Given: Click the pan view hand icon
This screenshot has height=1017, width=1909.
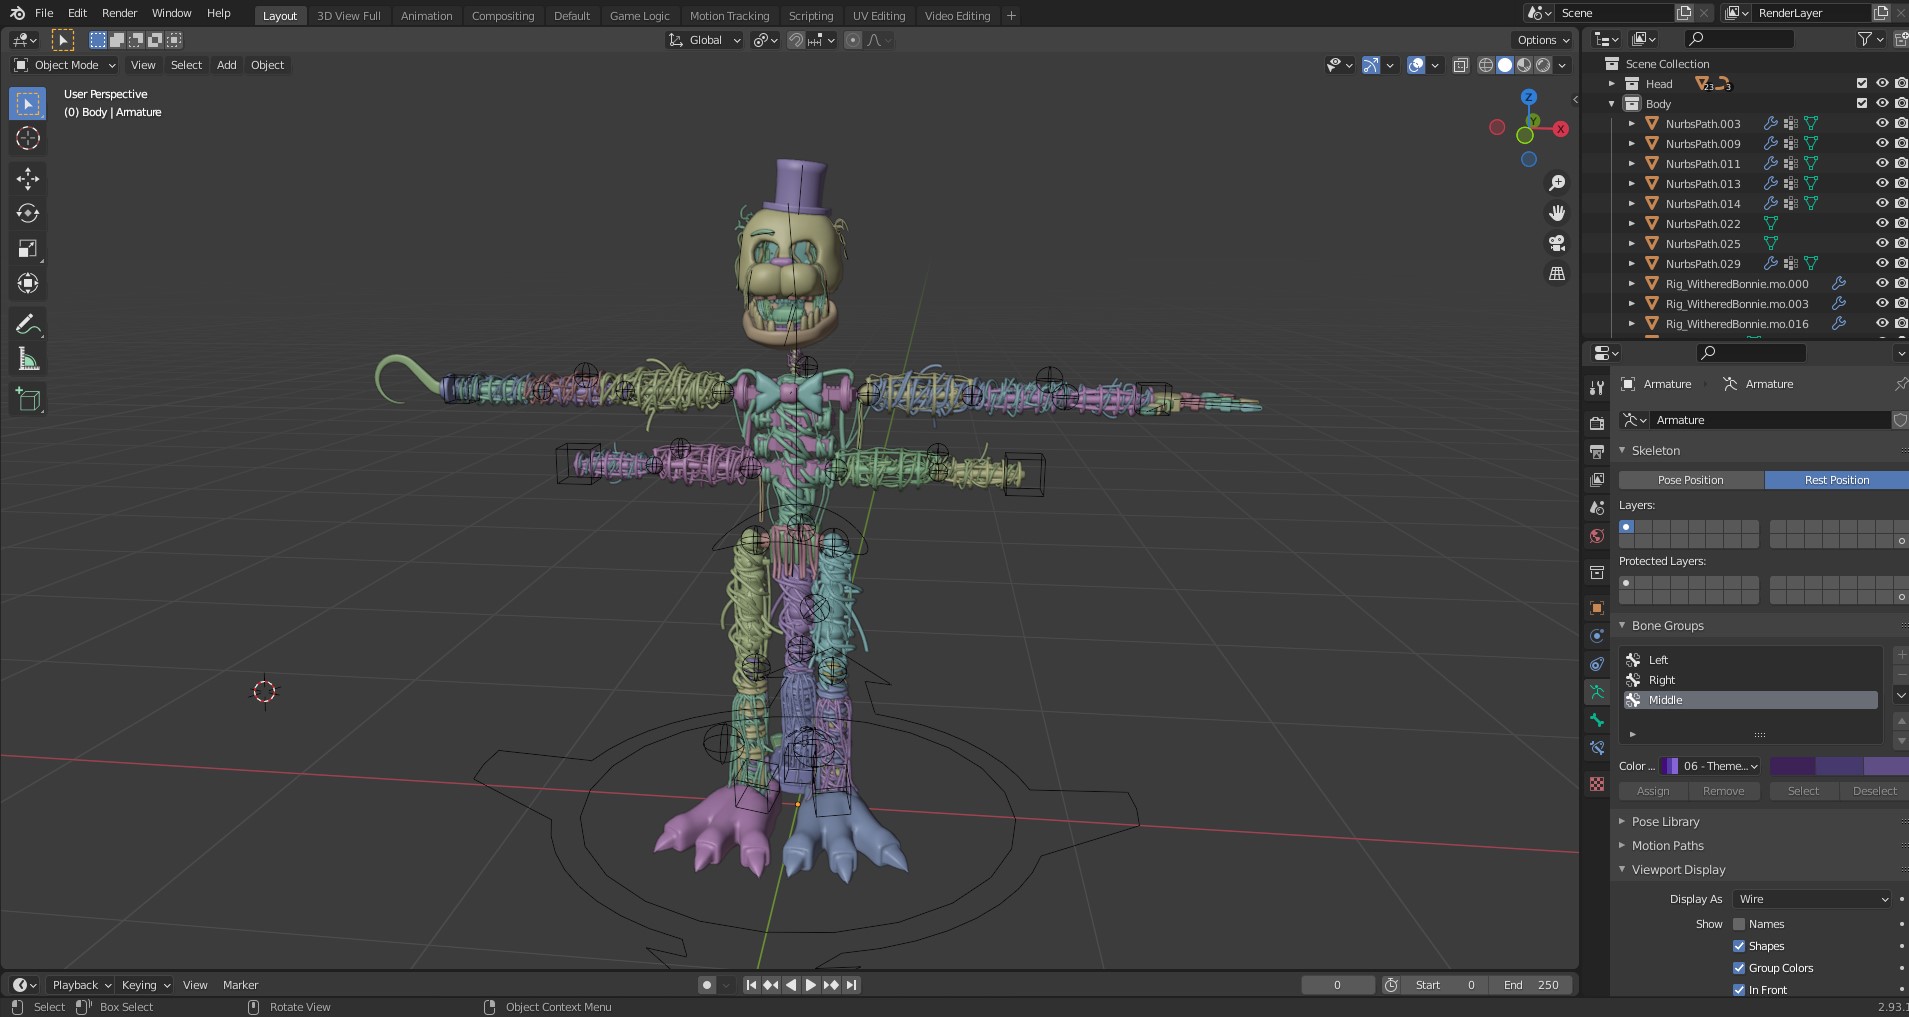Looking at the screenshot, I should tap(1557, 213).
